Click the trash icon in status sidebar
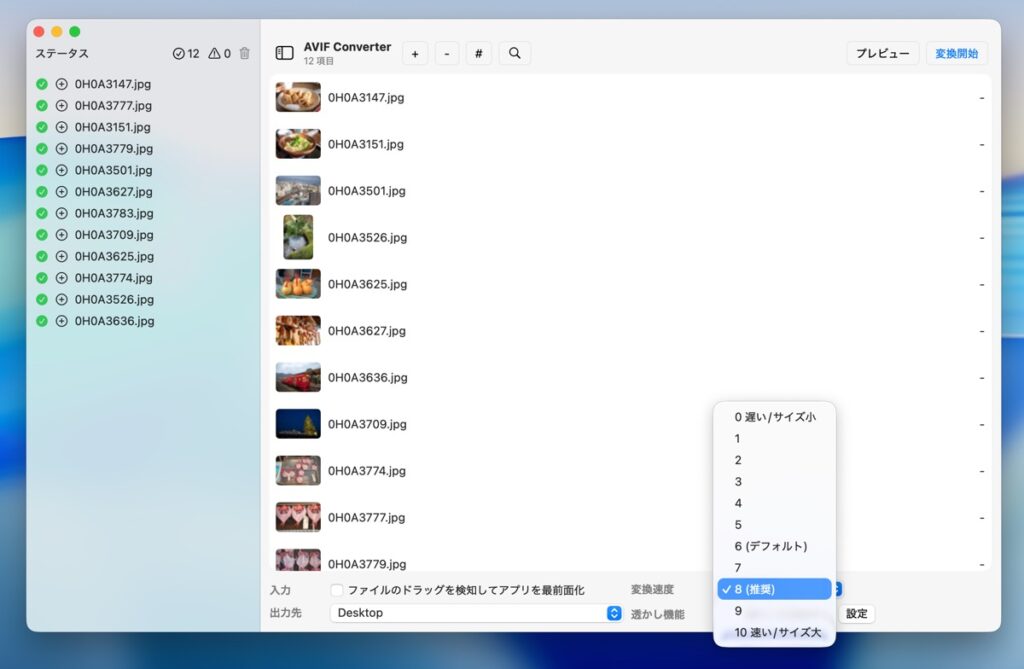 pyautogui.click(x=245, y=53)
